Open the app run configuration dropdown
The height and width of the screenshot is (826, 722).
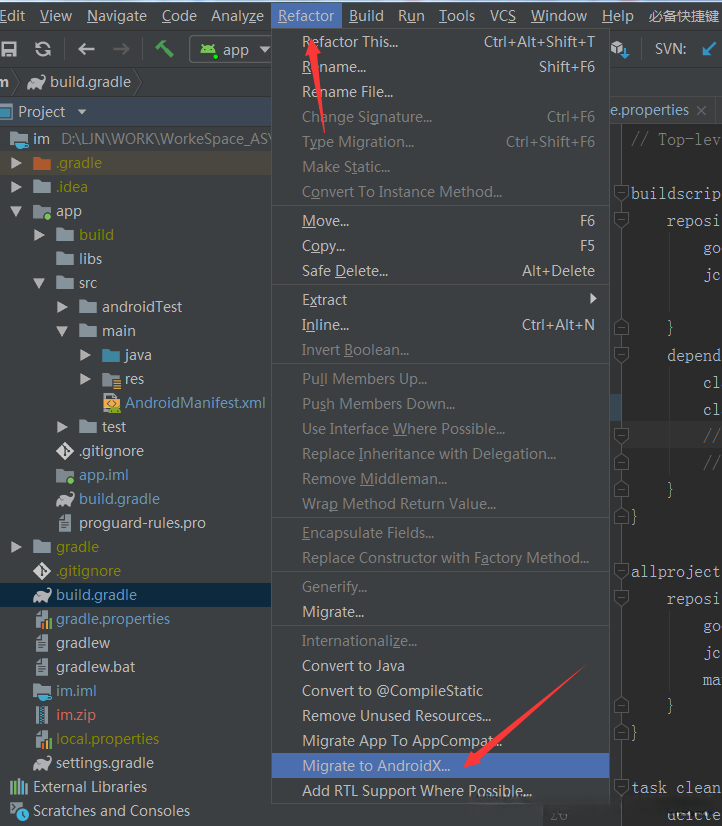(x=231, y=50)
